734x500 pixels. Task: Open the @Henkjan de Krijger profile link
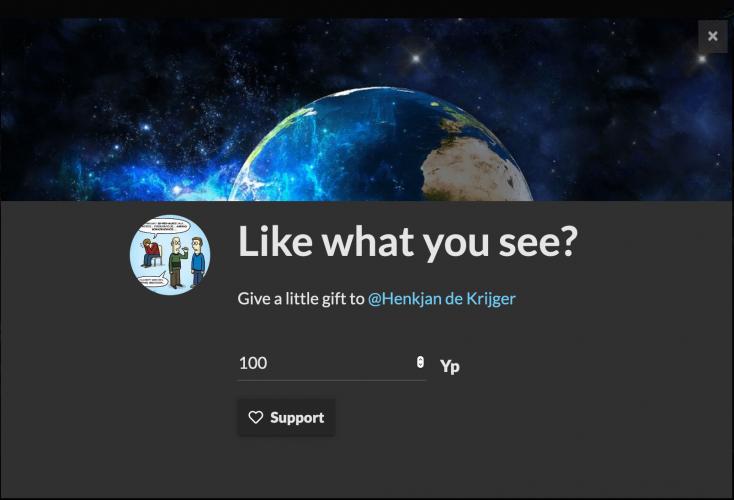441,299
